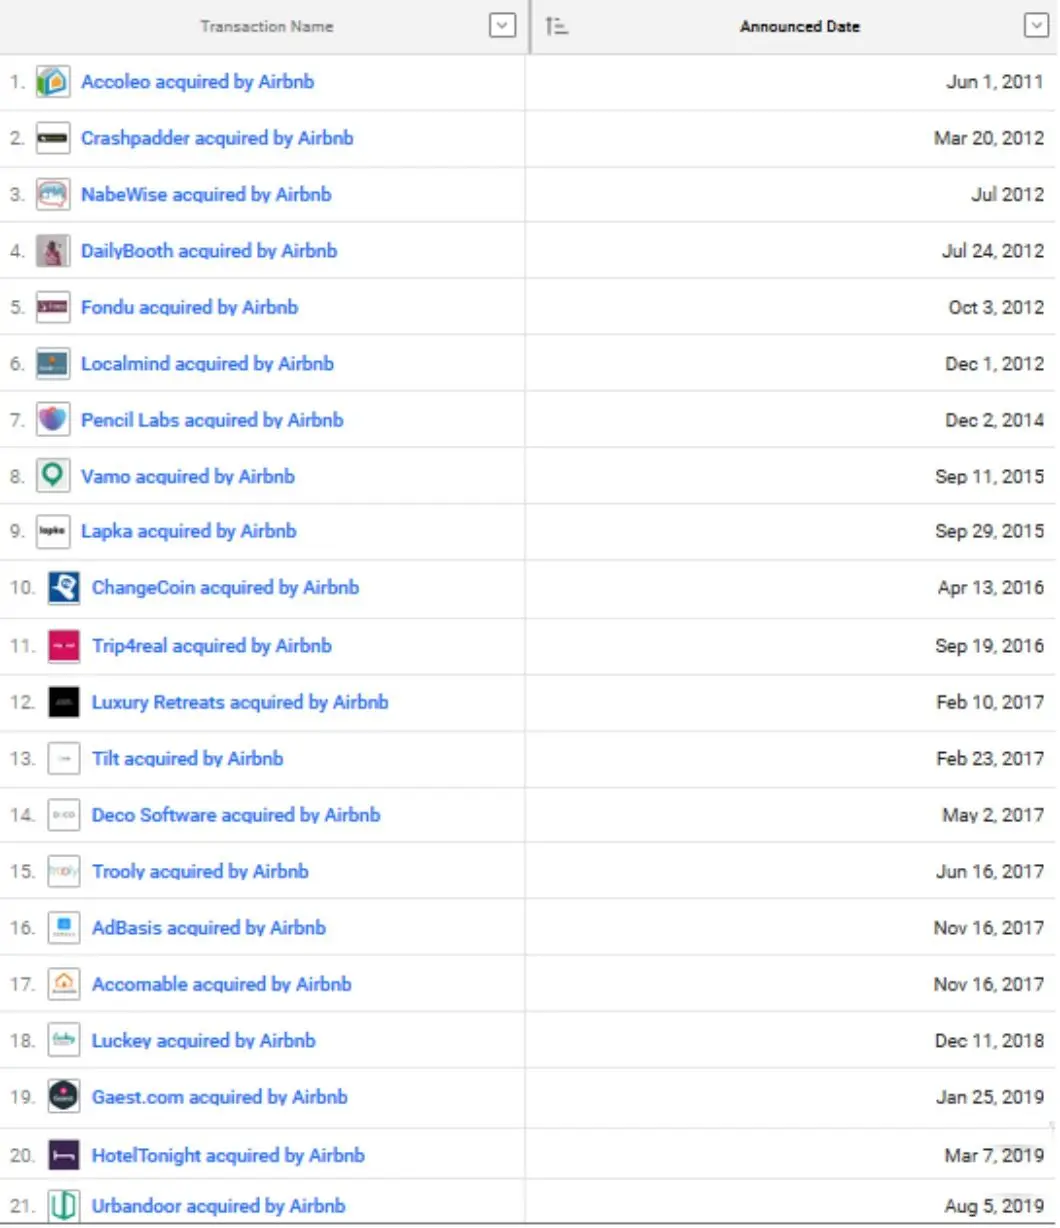The image size is (1060, 1228).
Task: Open NabeWise acquired by Airbnb link
Action: point(206,194)
